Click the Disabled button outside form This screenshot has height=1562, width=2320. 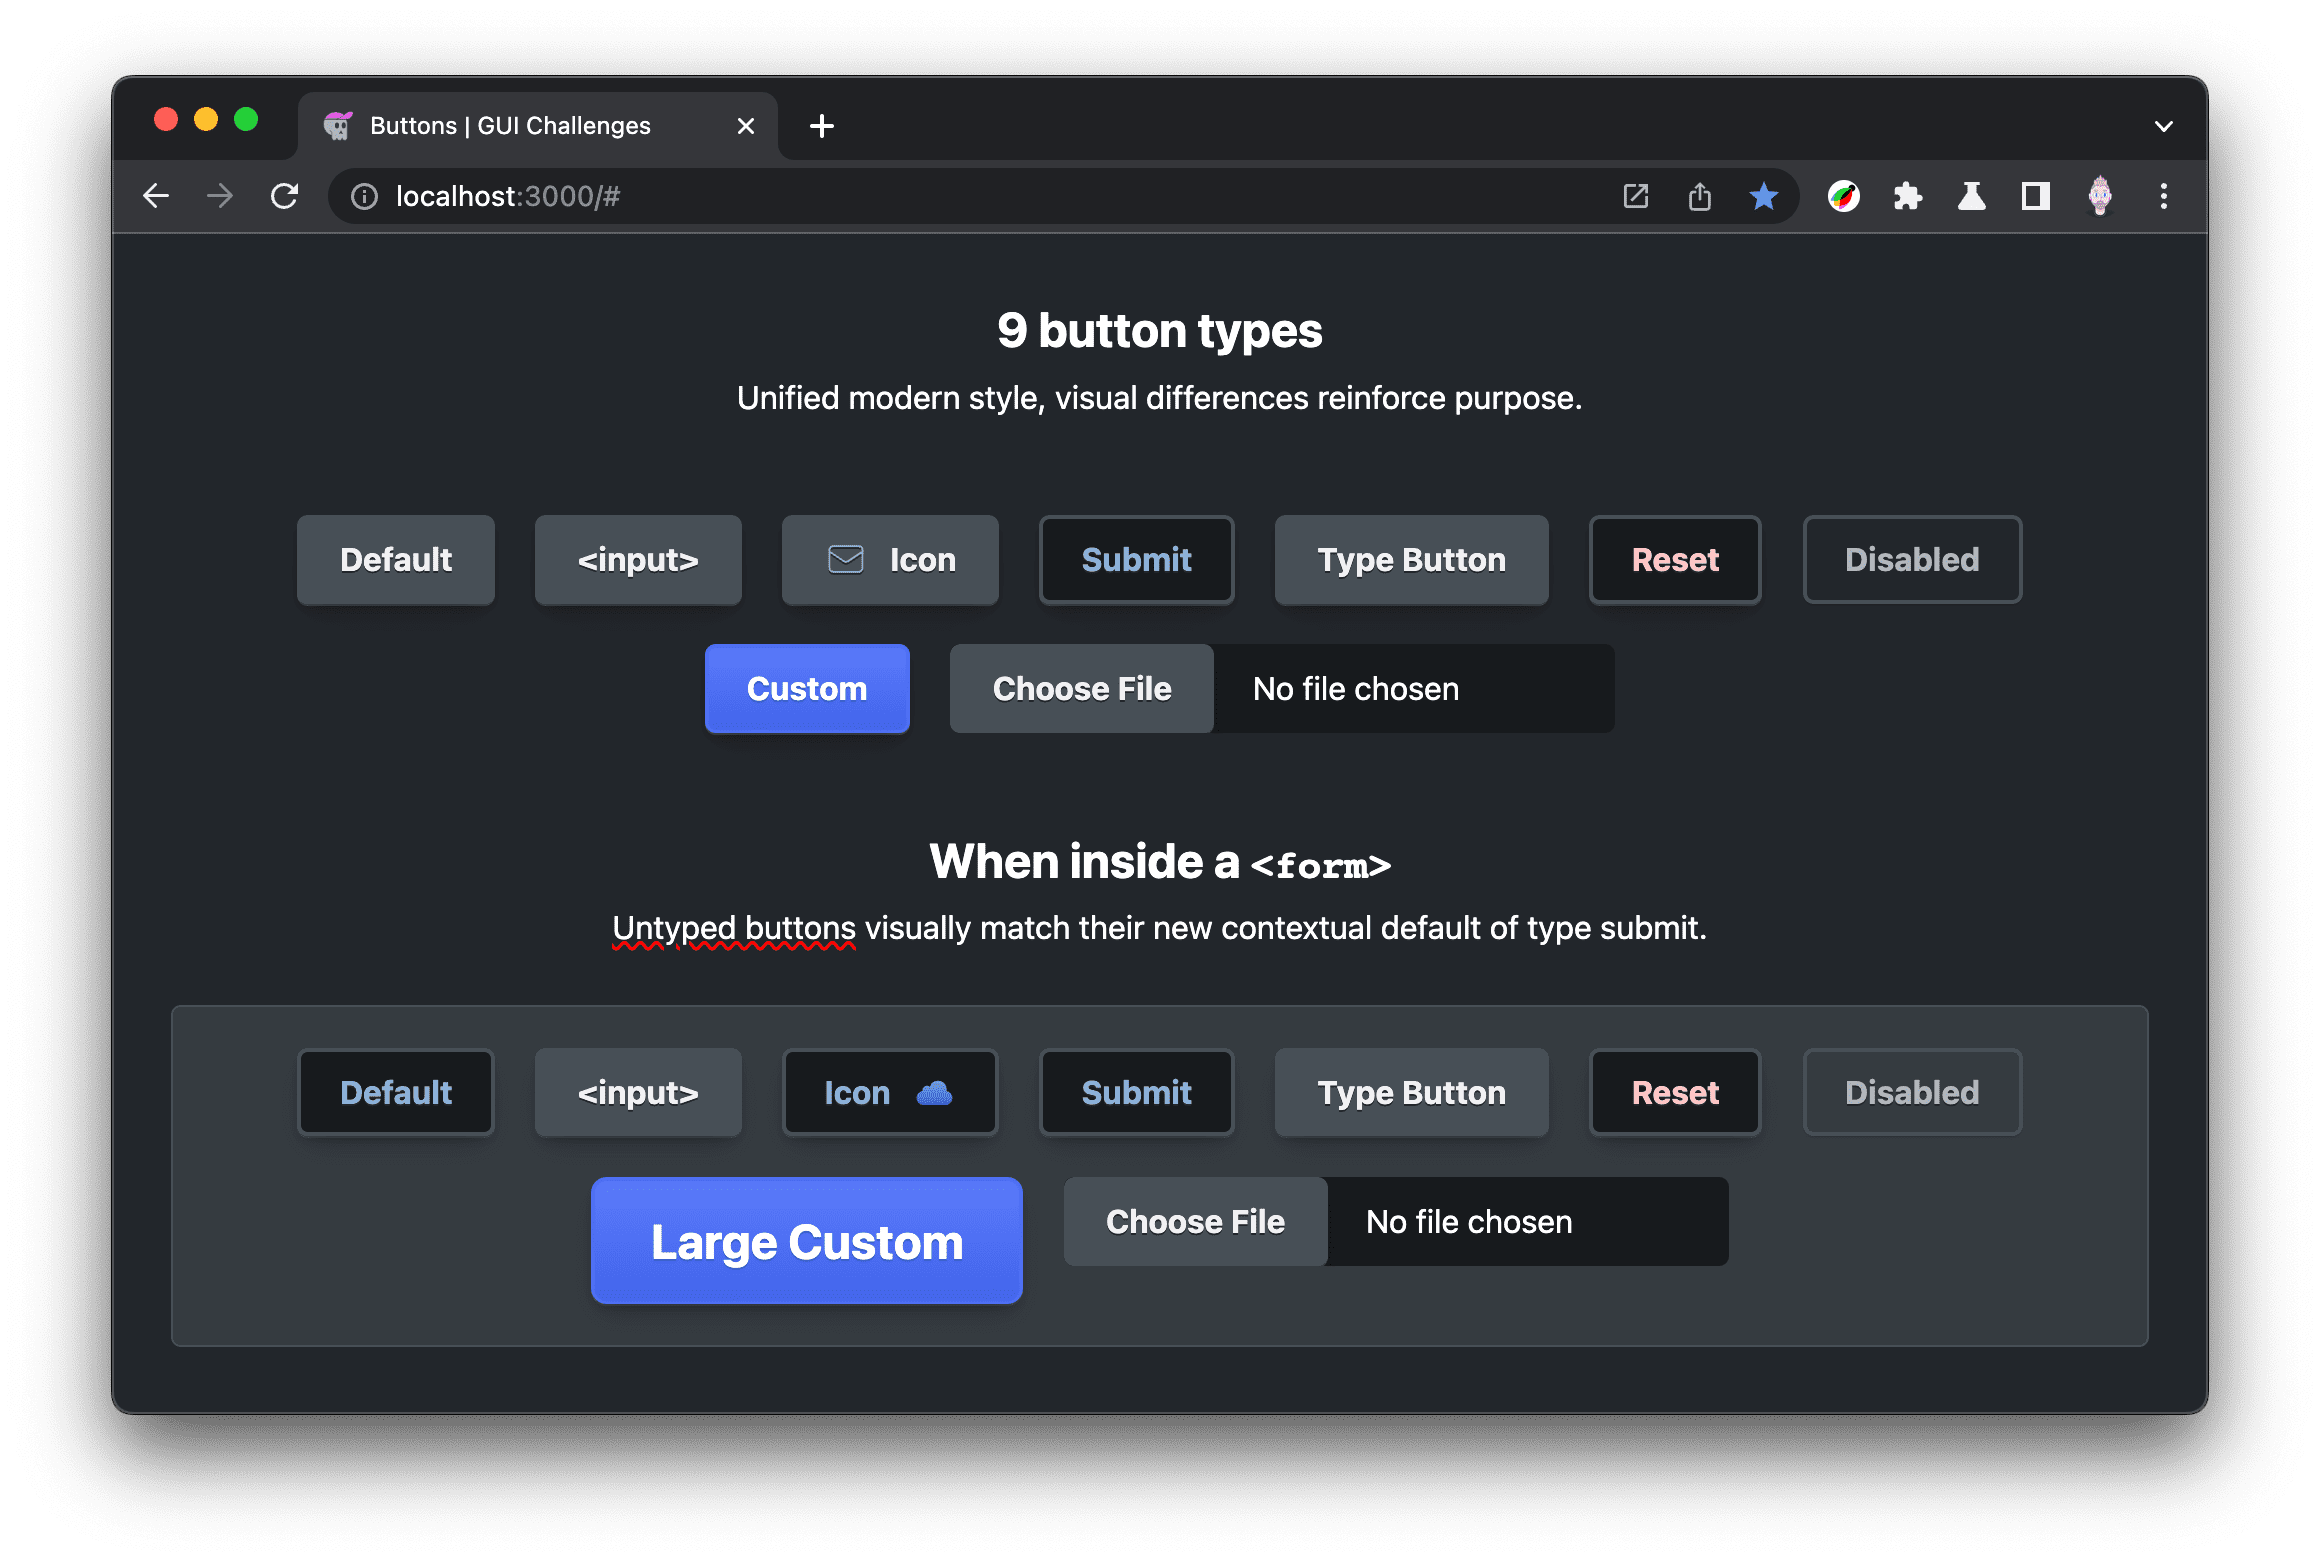[x=1910, y=560]
